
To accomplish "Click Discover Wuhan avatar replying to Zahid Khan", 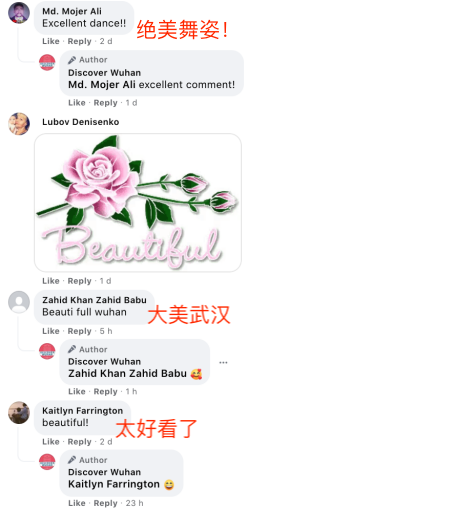I will [x=47, y=351].
